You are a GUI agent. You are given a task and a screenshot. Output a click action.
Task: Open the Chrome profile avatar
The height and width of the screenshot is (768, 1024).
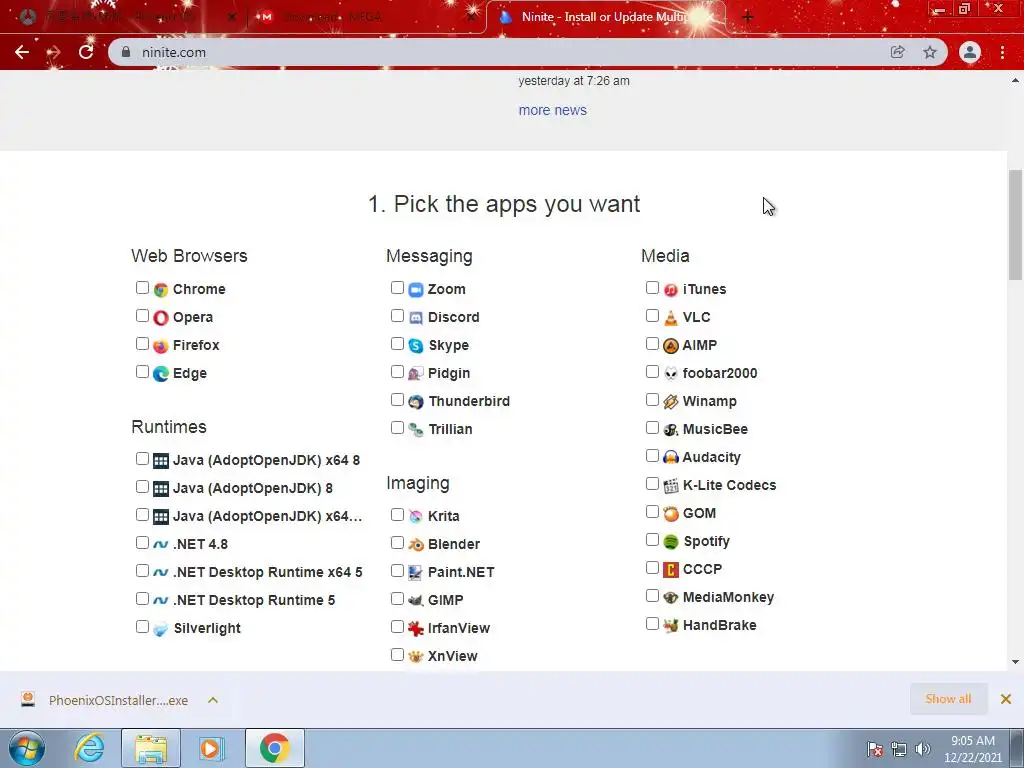(970, 52)
